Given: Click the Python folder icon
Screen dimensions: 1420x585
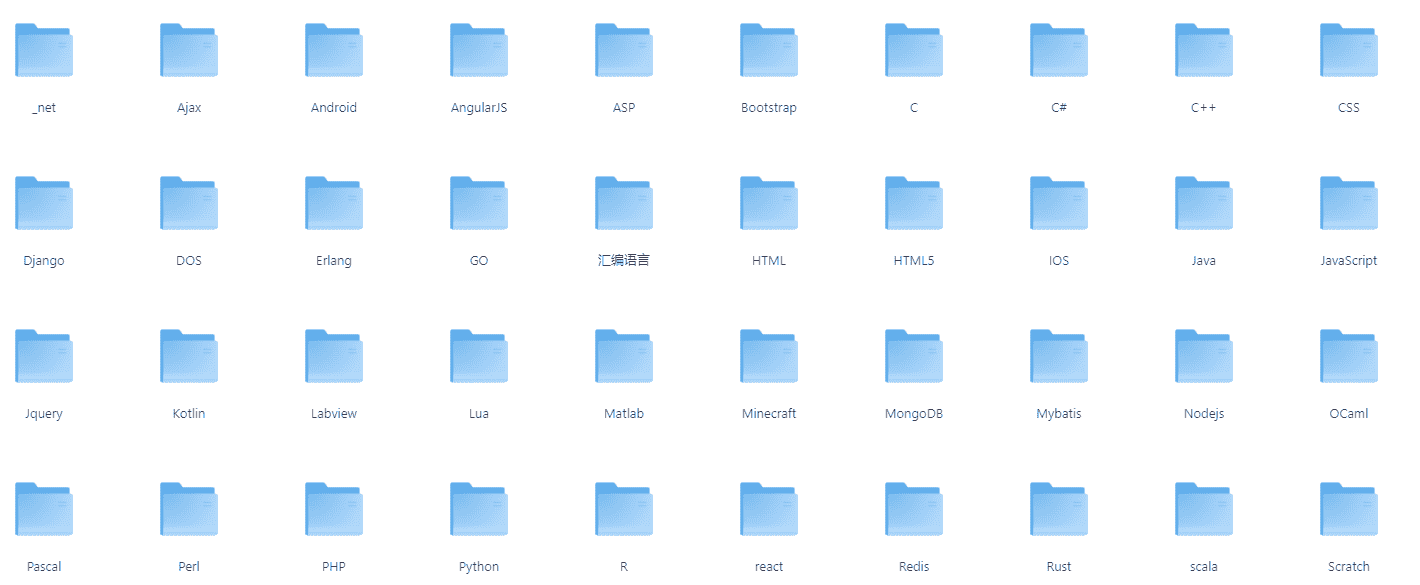Looking at the screenshot, I should pos(479,510).
